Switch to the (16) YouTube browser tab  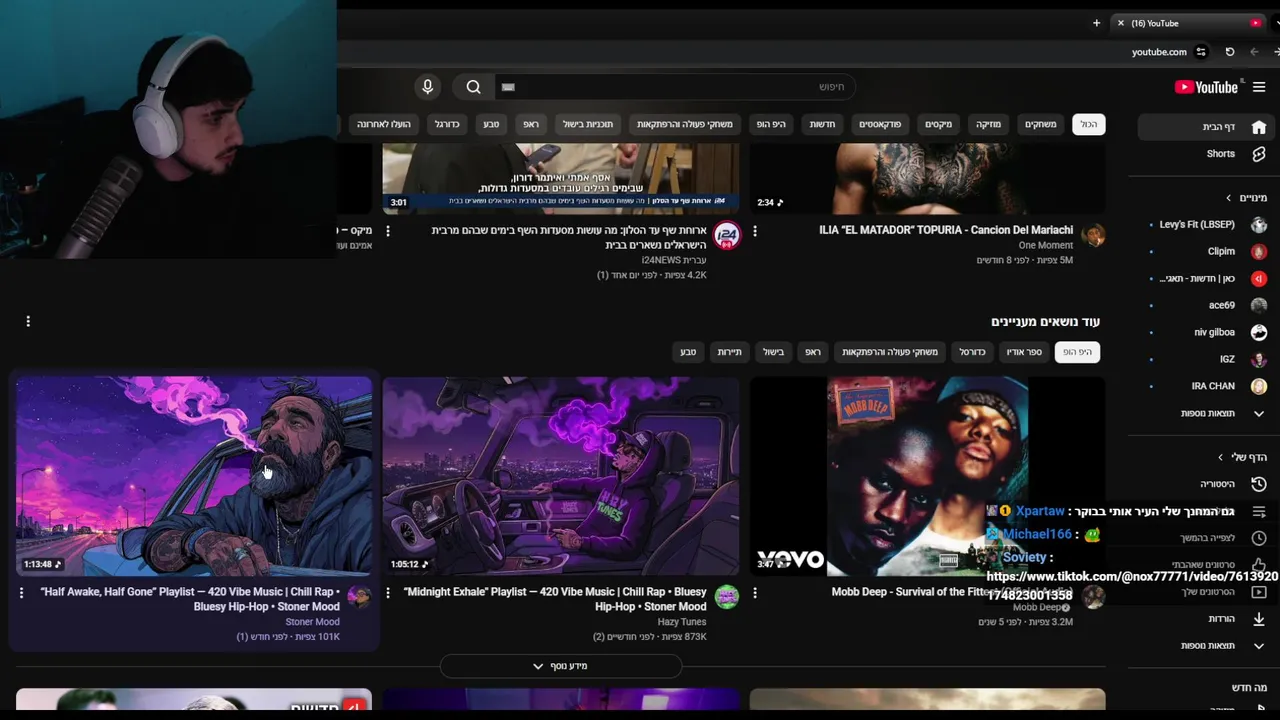(x=1189, y=23)
